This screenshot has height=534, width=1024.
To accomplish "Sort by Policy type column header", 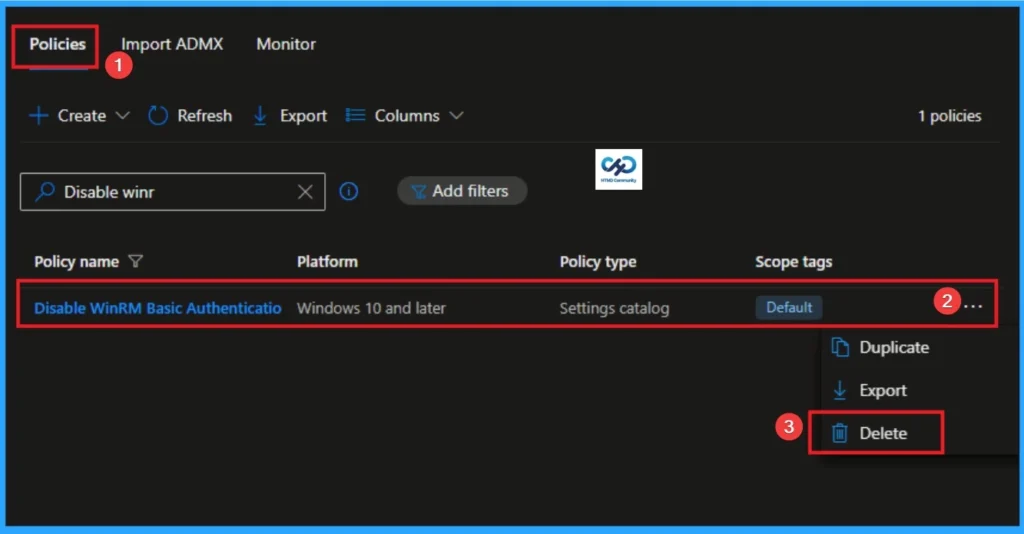I will pos(598,262).
